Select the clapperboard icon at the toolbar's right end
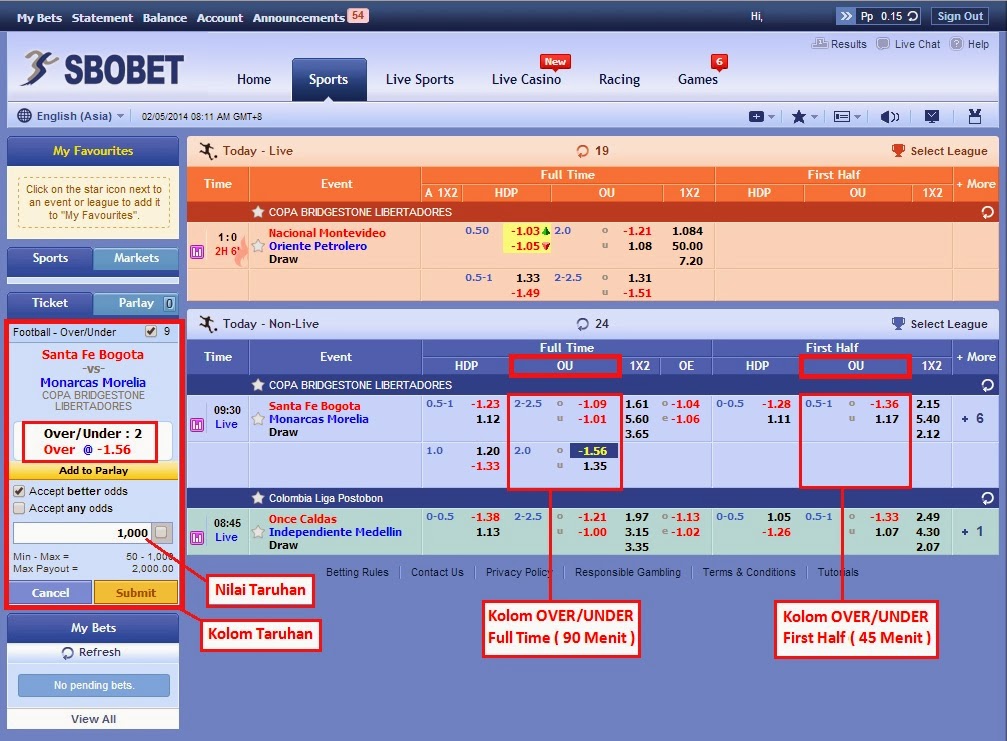This screenshot has width=1007, height=741. point(974,116)
